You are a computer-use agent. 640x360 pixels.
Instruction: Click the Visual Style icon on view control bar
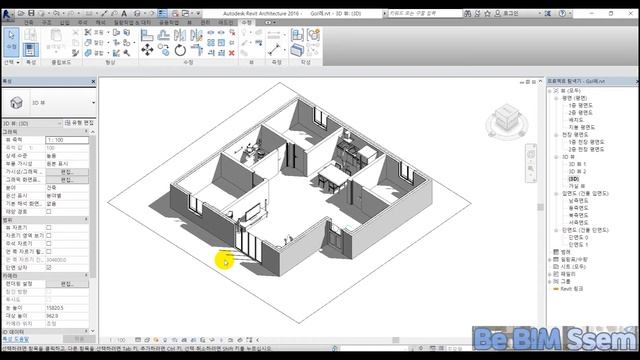(x=147, y=340)
